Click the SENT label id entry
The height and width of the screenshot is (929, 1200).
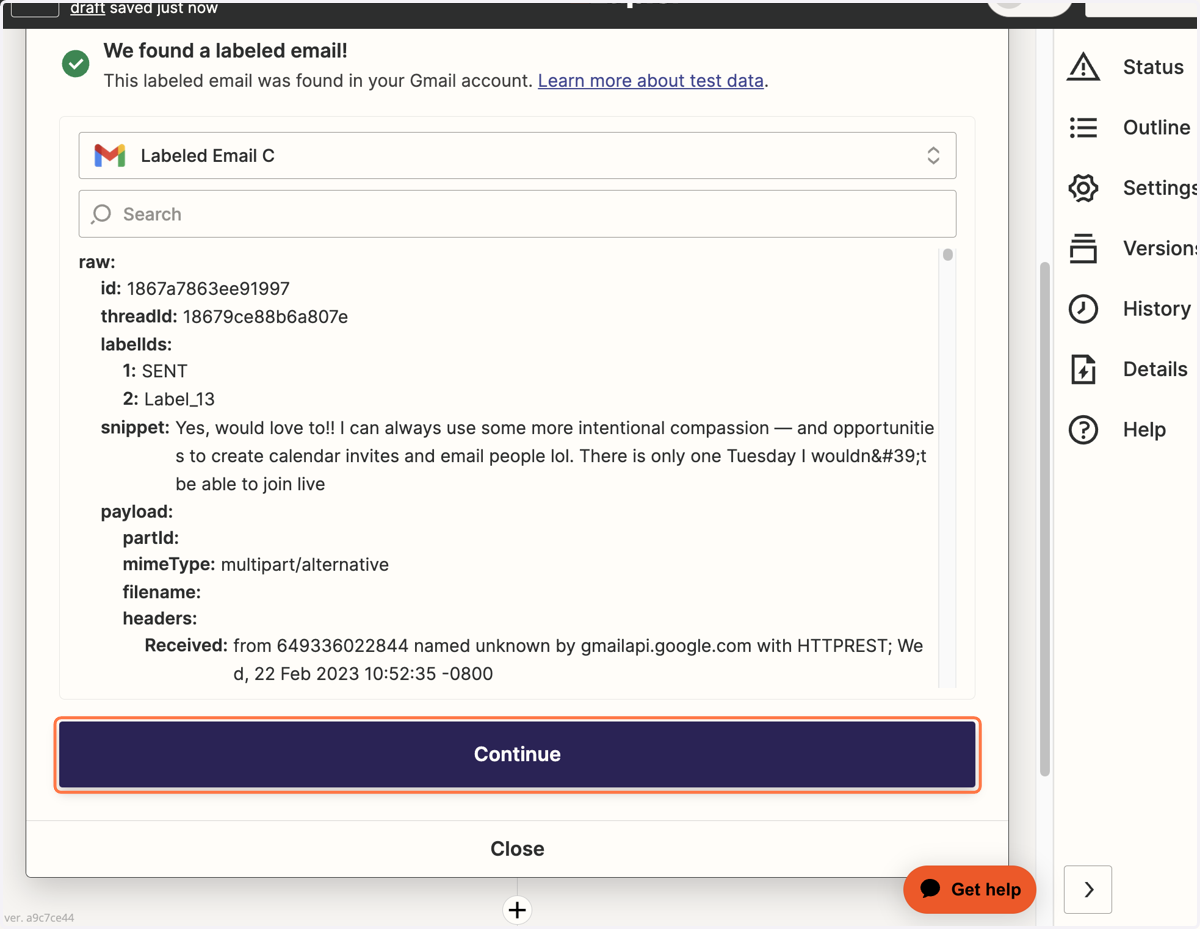tap(165, 371)
